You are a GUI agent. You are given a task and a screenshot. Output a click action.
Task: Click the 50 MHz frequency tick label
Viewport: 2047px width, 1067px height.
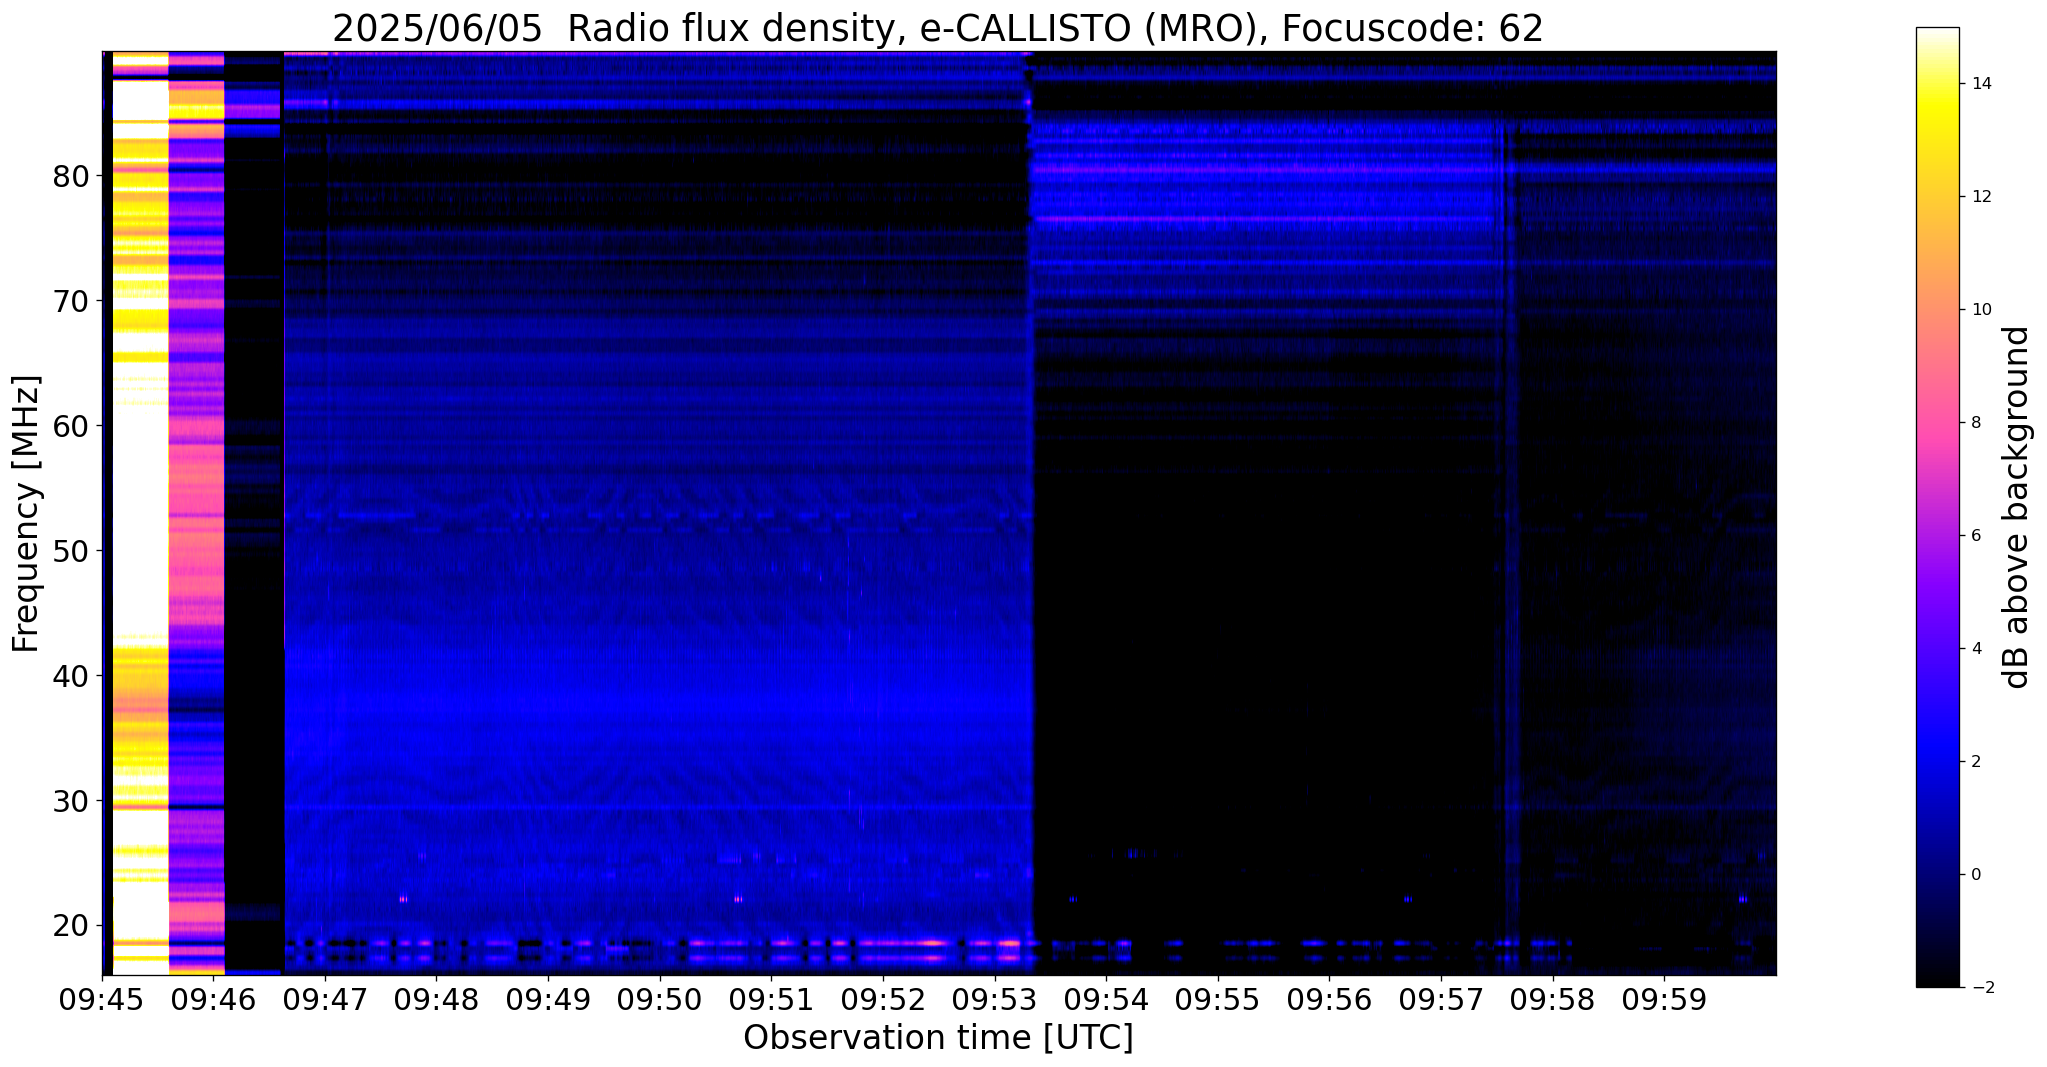click(70, 551)
